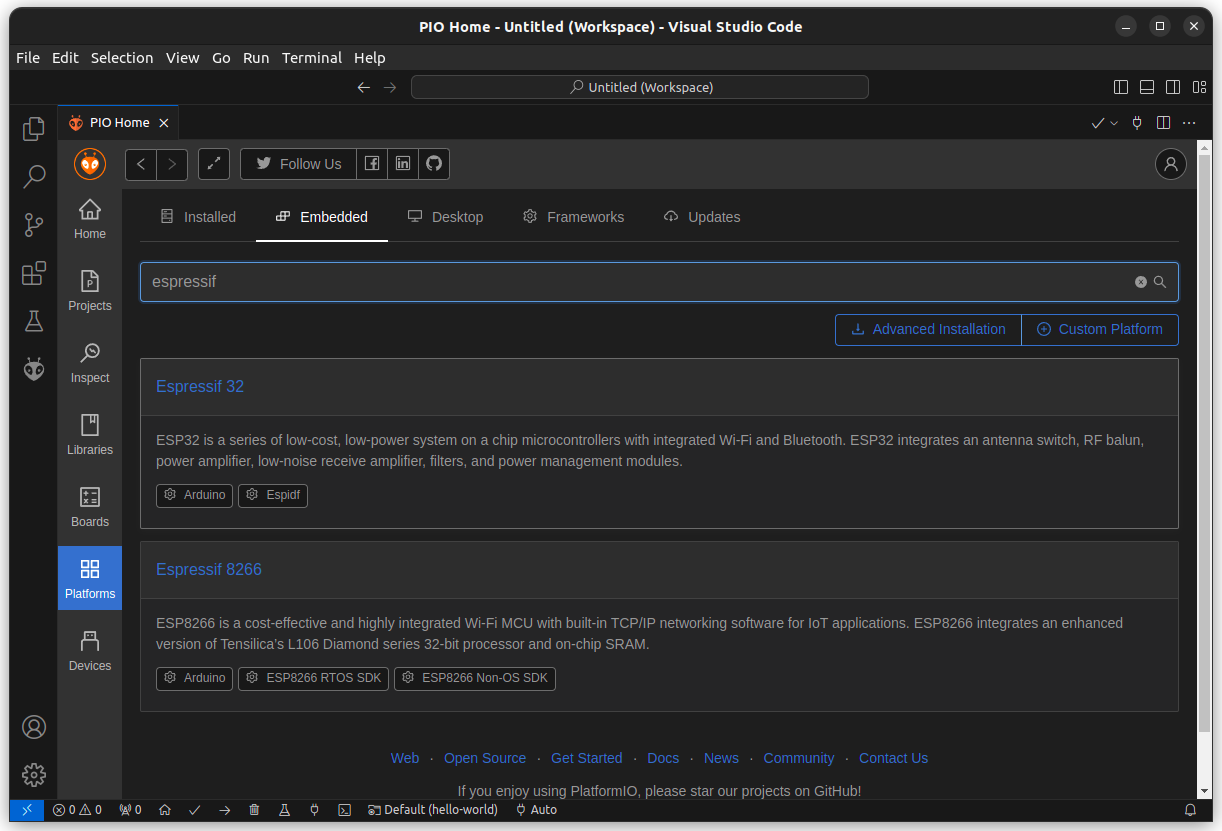1222x831 pixels.
Task: Run a PlatformIO Build using the checkmark icon
Action: 195,810
